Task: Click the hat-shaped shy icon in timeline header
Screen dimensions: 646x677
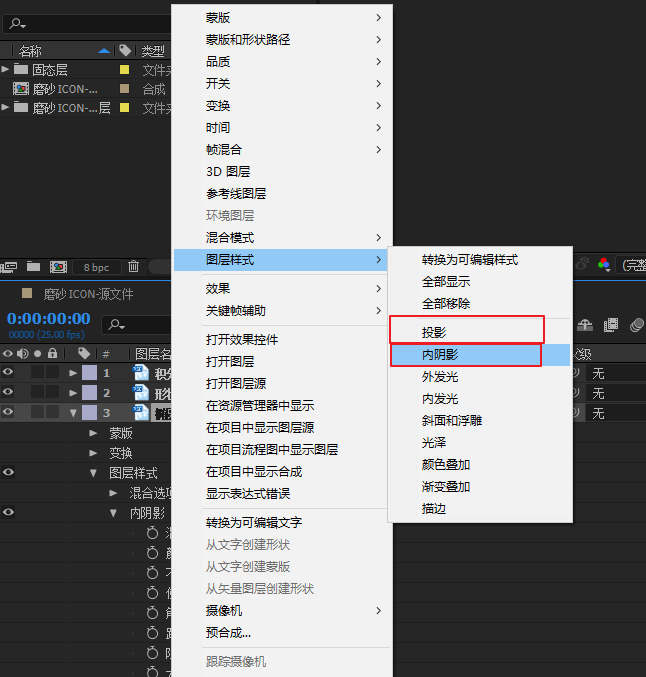Action: 585,325
